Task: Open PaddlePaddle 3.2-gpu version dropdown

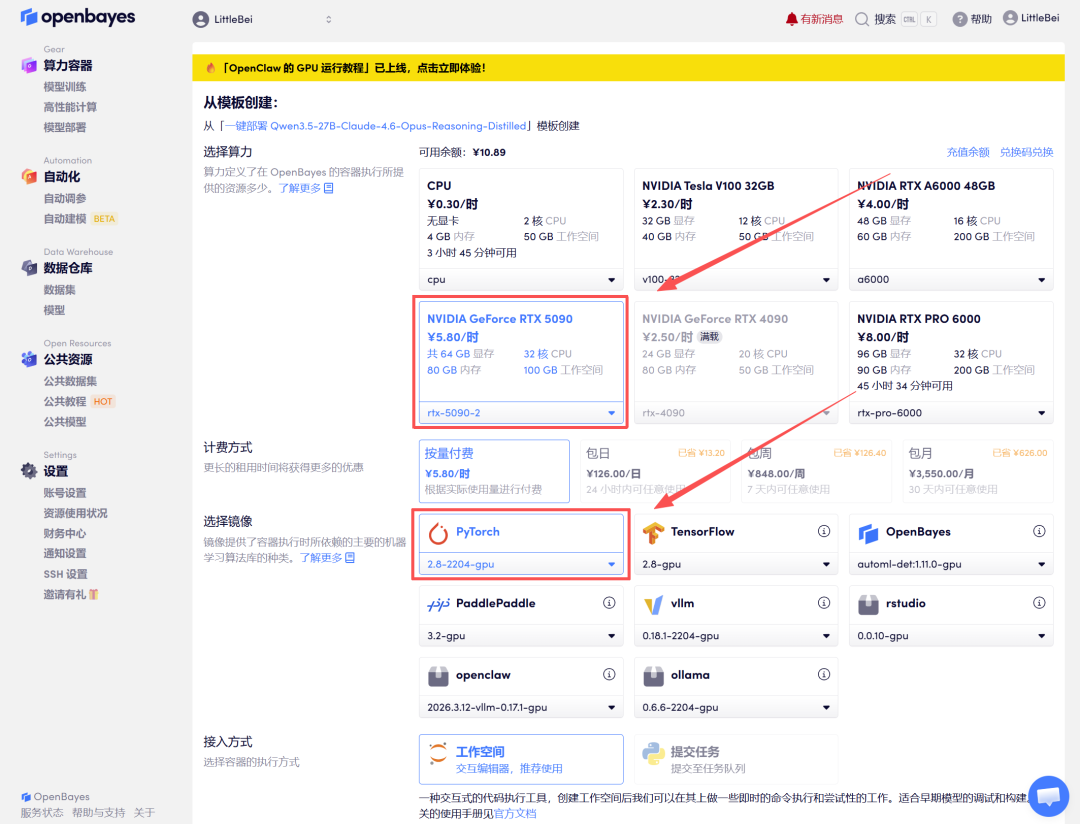Action: (521, 635)
